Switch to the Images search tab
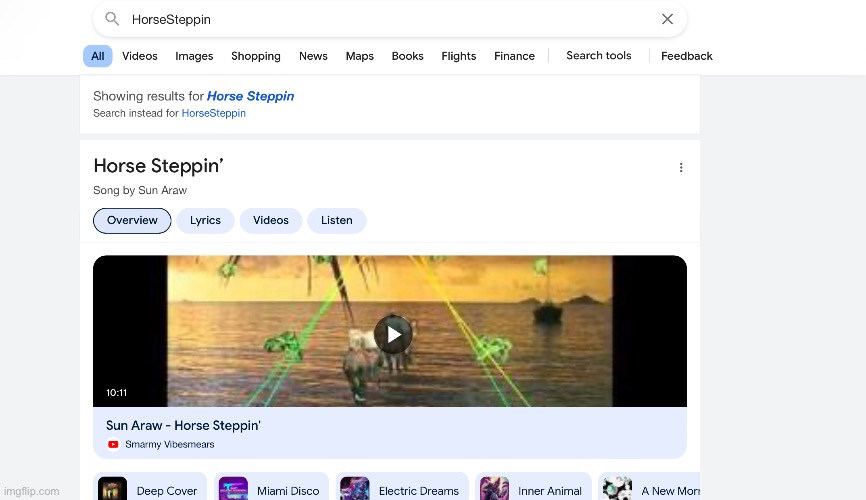 194,56
